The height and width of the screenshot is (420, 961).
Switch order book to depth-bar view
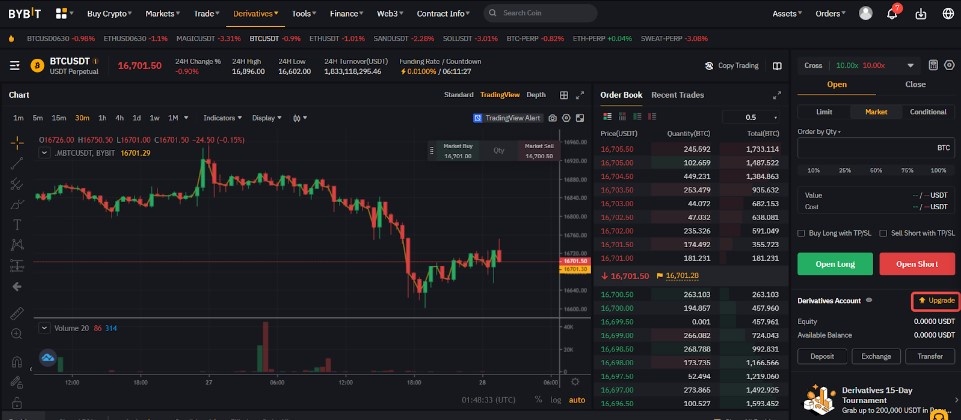[x=622, y=116]
